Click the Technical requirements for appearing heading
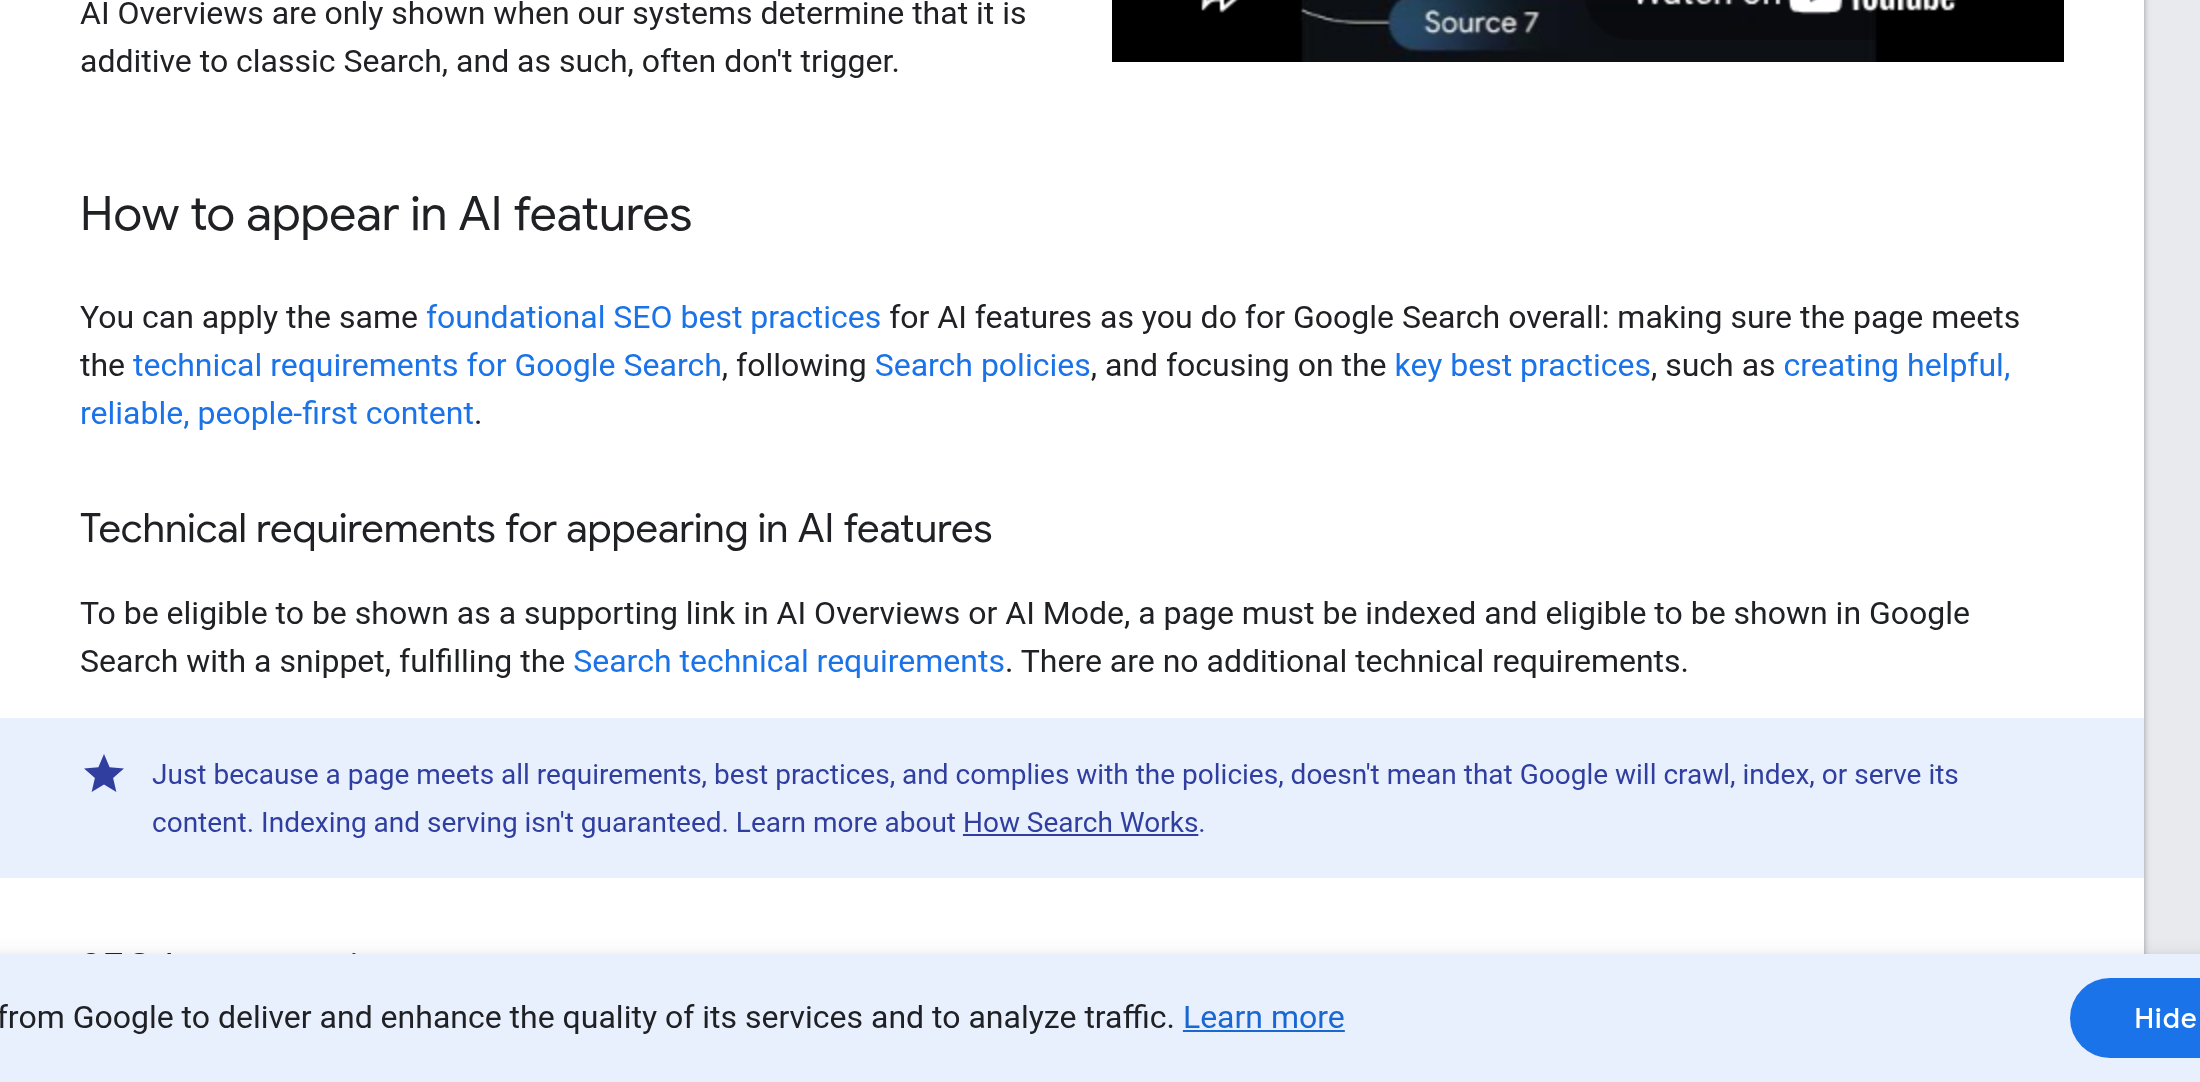This screenshot has width=2200, height=1082. tap(536, 529)
